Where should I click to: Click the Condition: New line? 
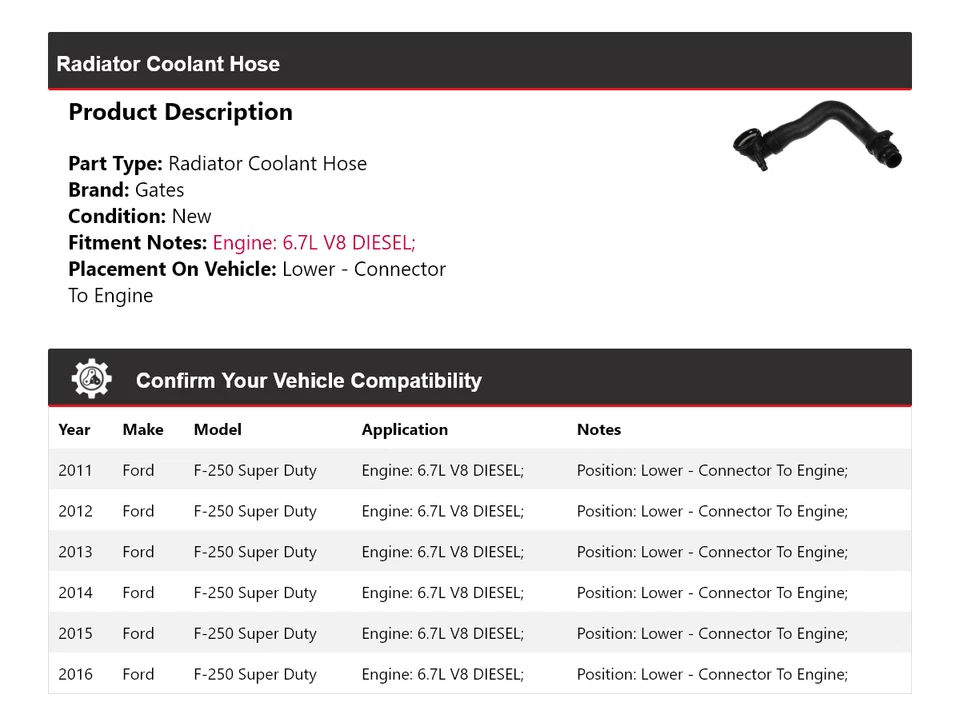140,216
